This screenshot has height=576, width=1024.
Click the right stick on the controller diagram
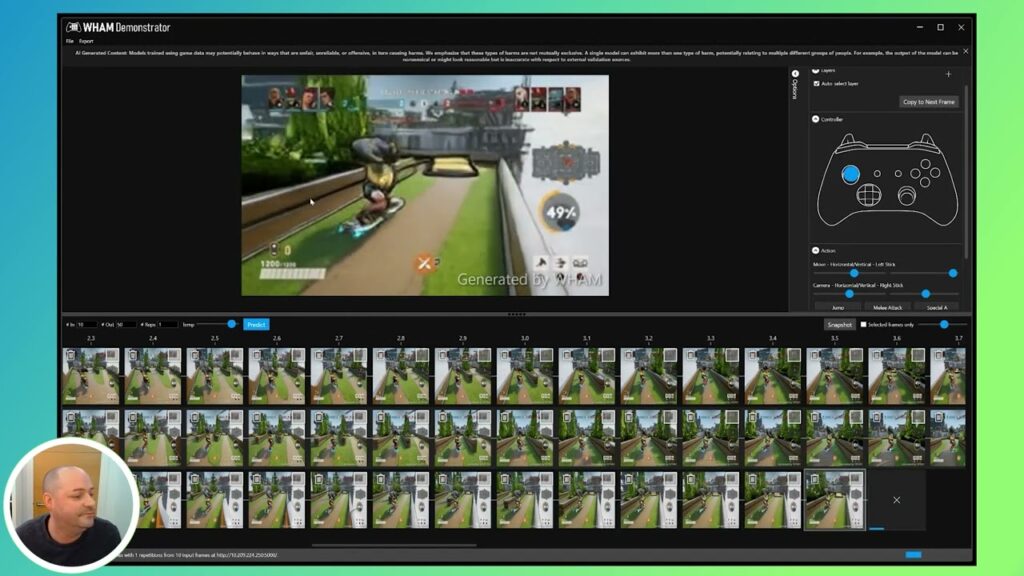(x=907, y=194)
